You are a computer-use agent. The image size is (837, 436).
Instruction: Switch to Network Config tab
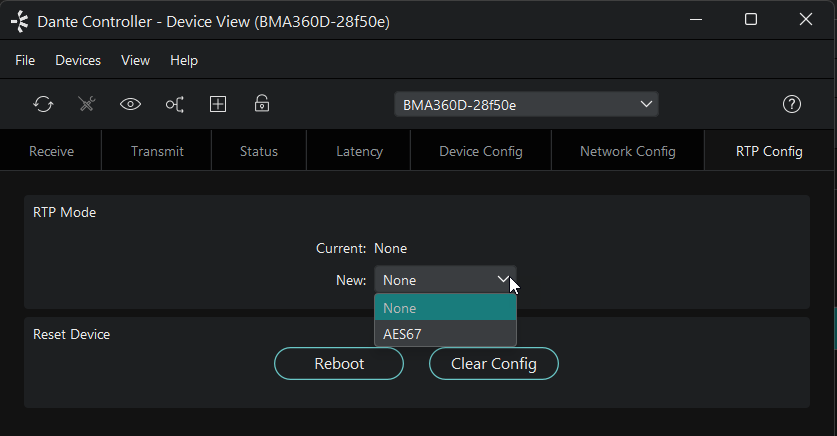pyautogui.click(x=628, y=151)
